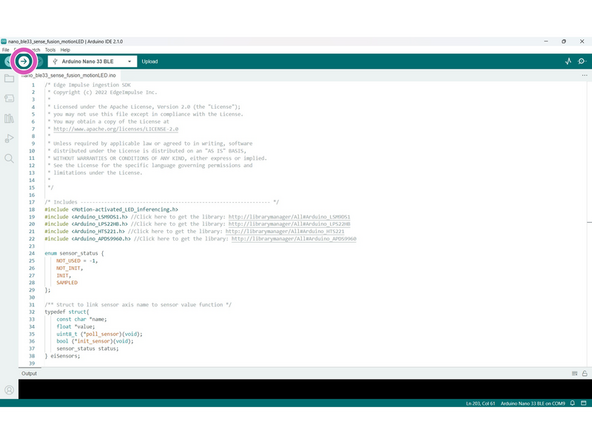The height and width of the screenshot is (444, 592).
Task: Toggle Output panel scroll lock icon
Action: click(x=584, y=373)
